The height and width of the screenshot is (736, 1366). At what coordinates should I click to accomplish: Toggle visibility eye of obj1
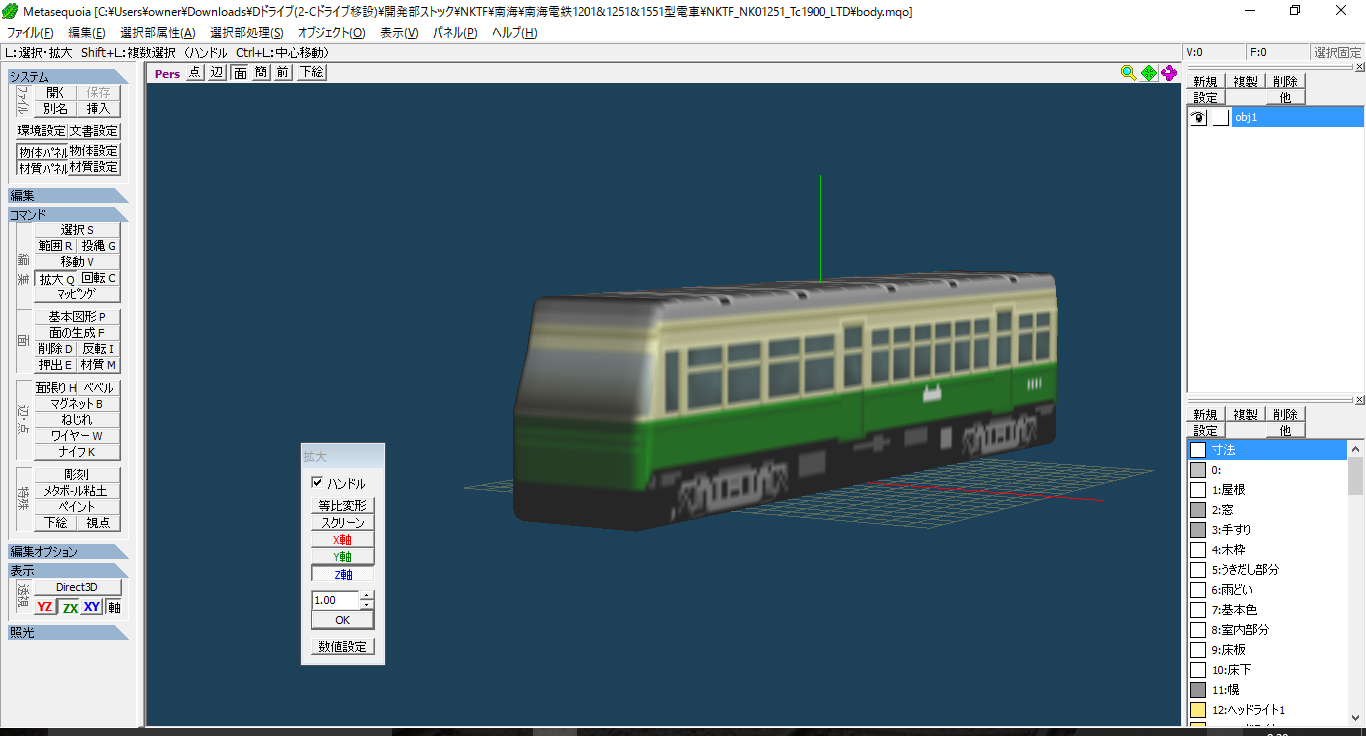tap(1199, 117)
